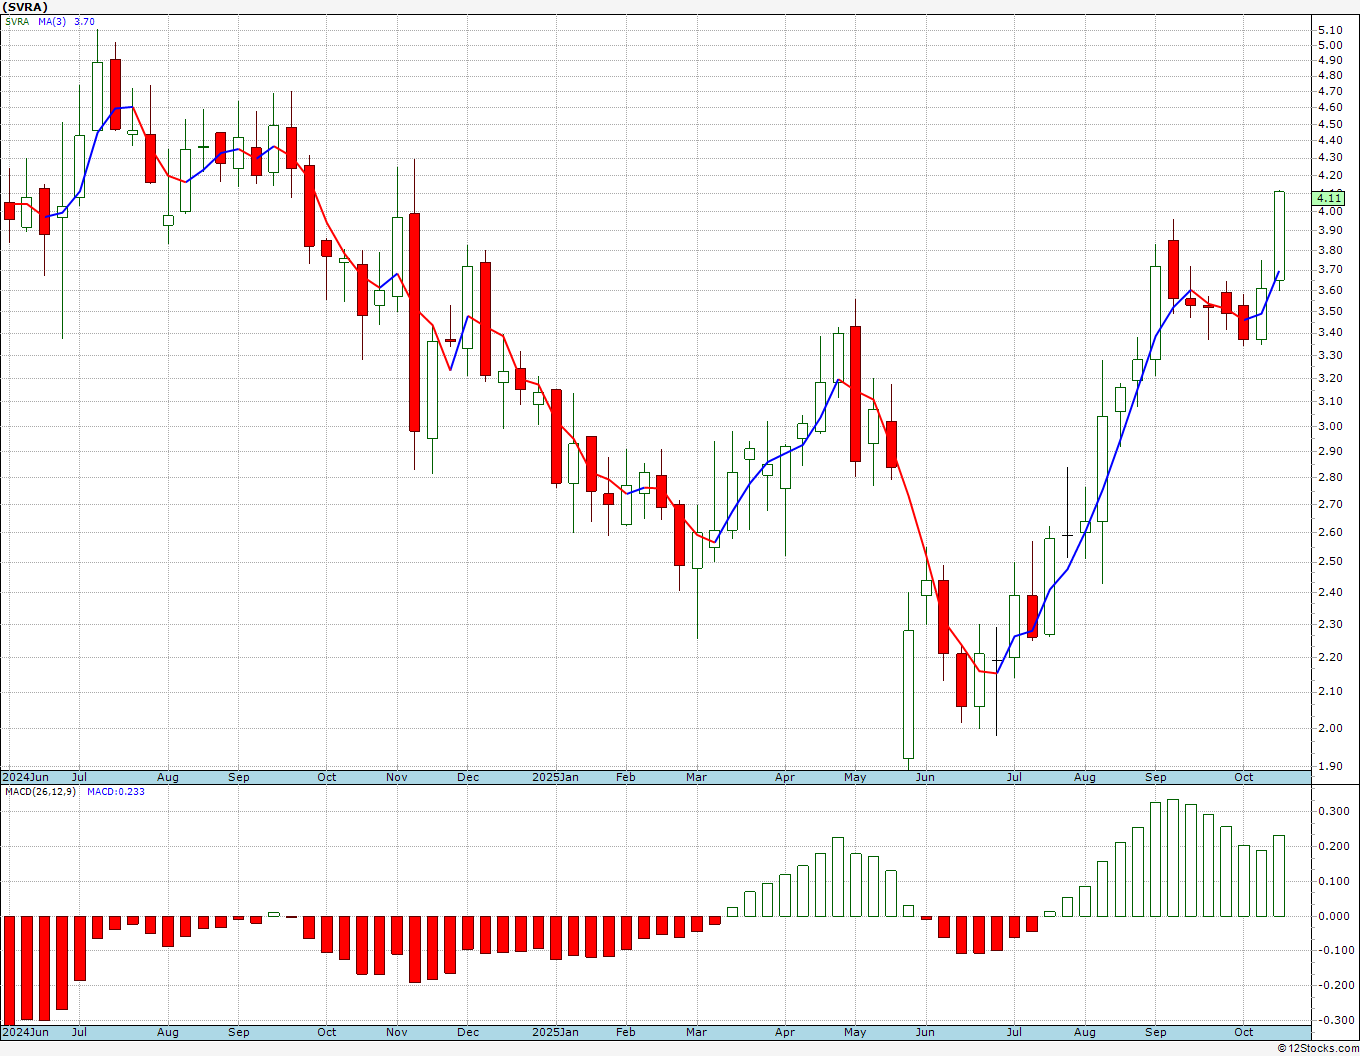
Task: Click the MA(3) indicator label
Action: tap(52, 21)
